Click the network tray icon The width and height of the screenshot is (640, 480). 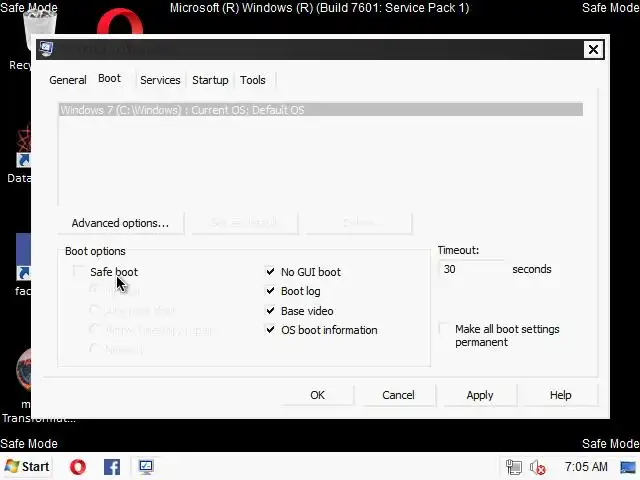point(514,467)
